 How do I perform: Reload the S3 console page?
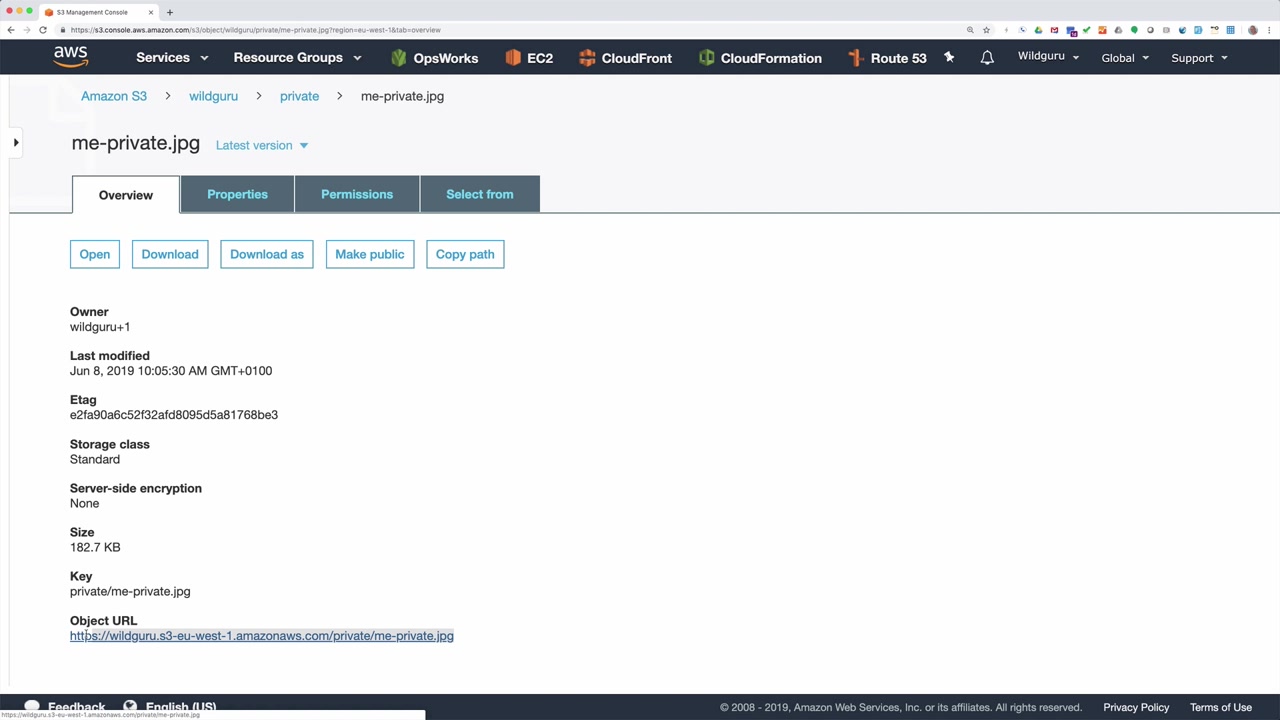[43, 30]
